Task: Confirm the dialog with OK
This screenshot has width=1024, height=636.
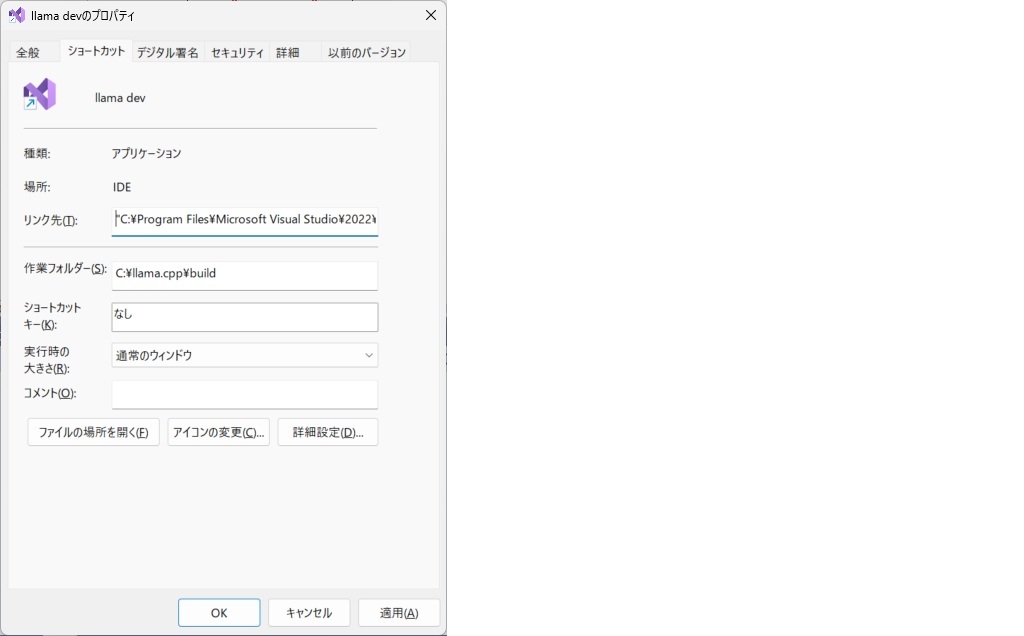Action: pyautogui.click(x=219, y=613)
